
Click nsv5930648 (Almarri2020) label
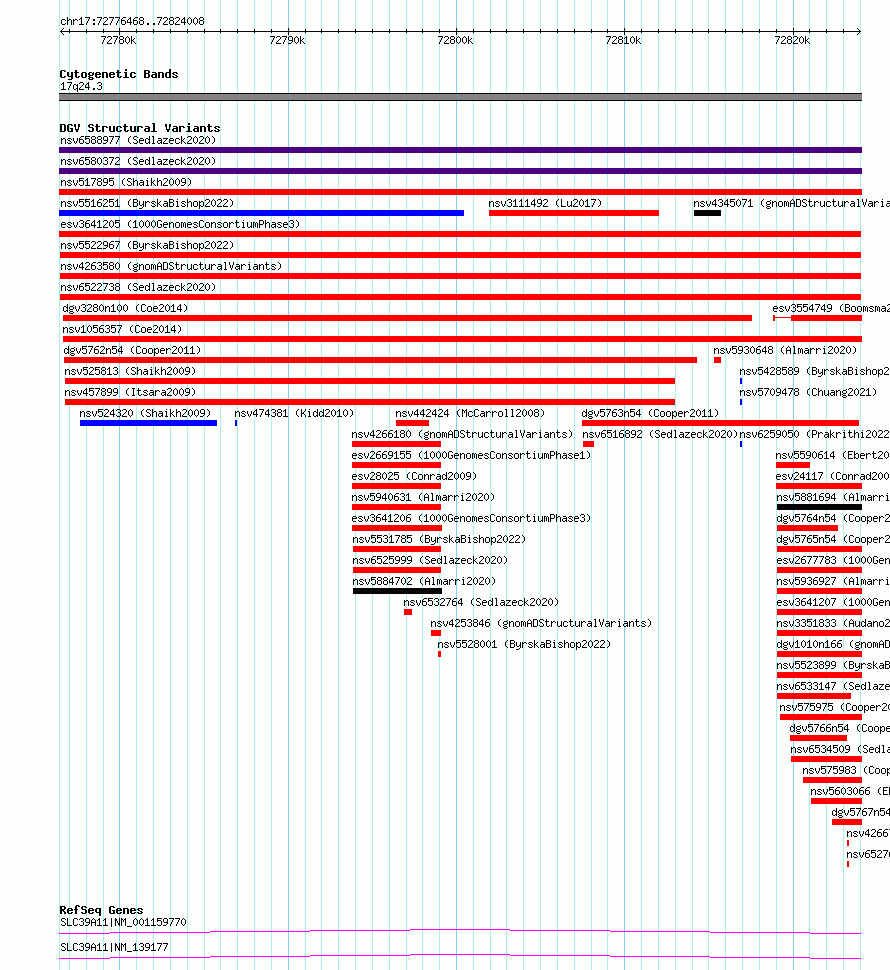tap(785, 351)
